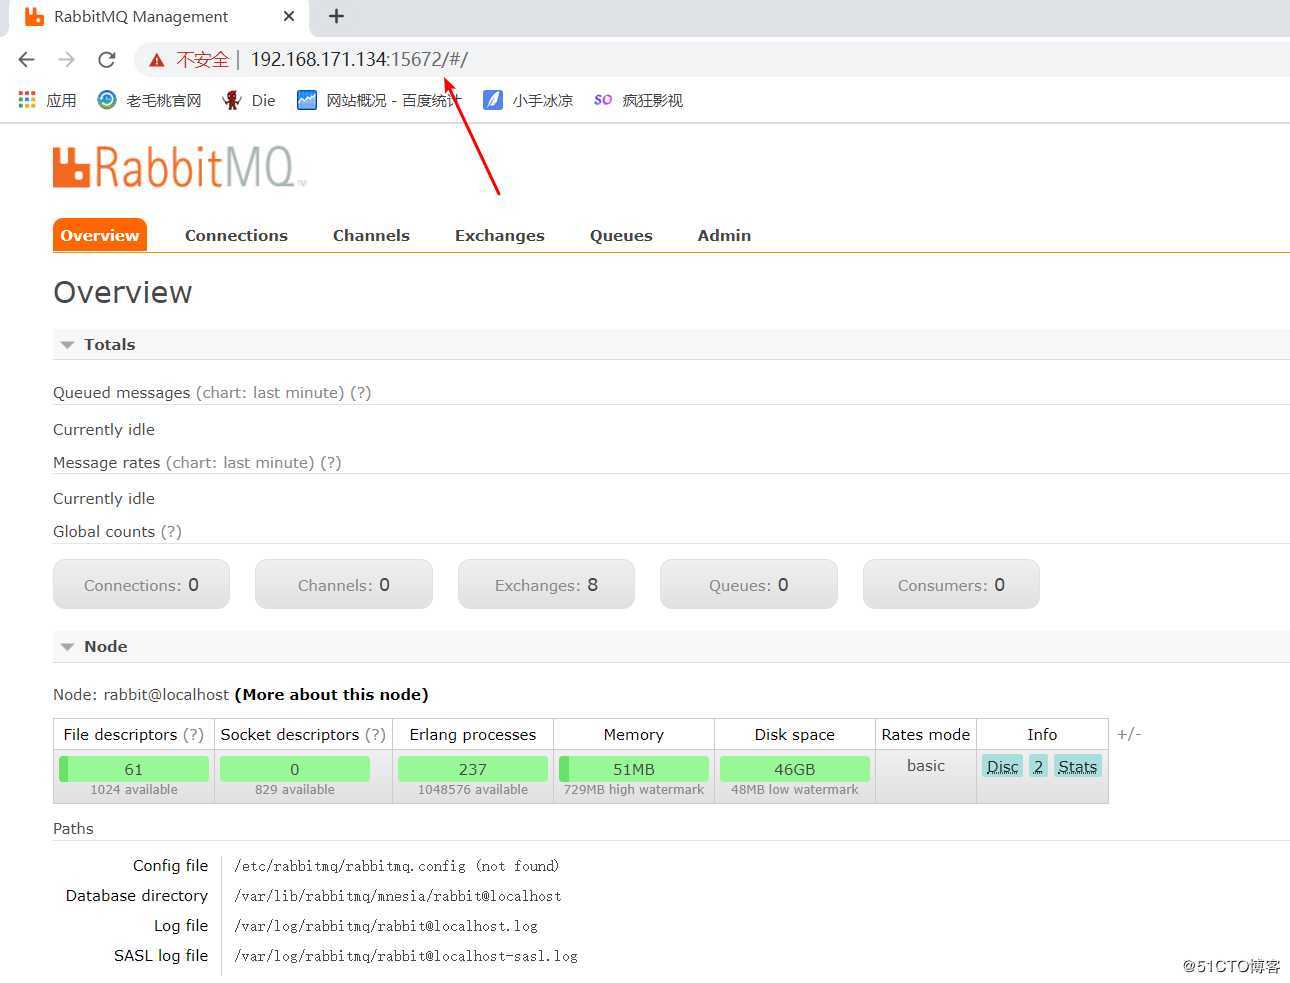Click the Disc info tag

(x=1002, y=766)
